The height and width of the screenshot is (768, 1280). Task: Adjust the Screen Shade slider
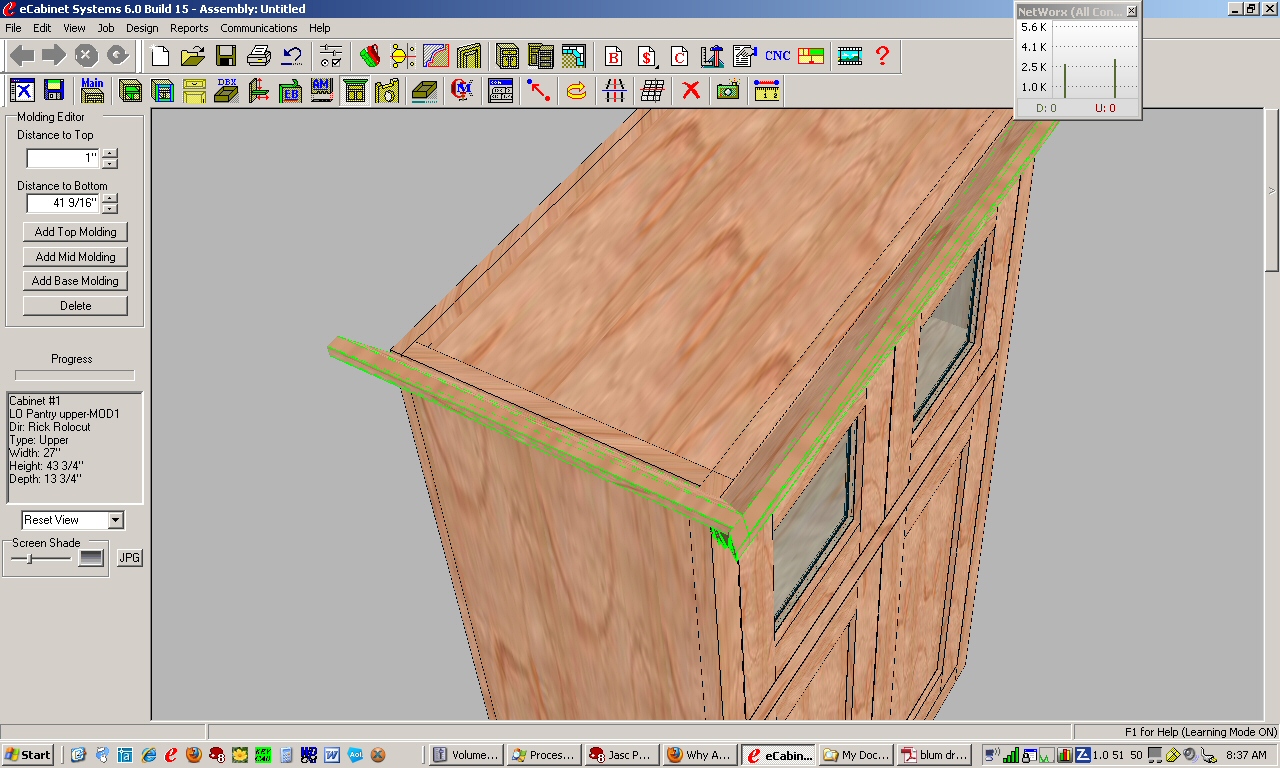pos(30,559)
